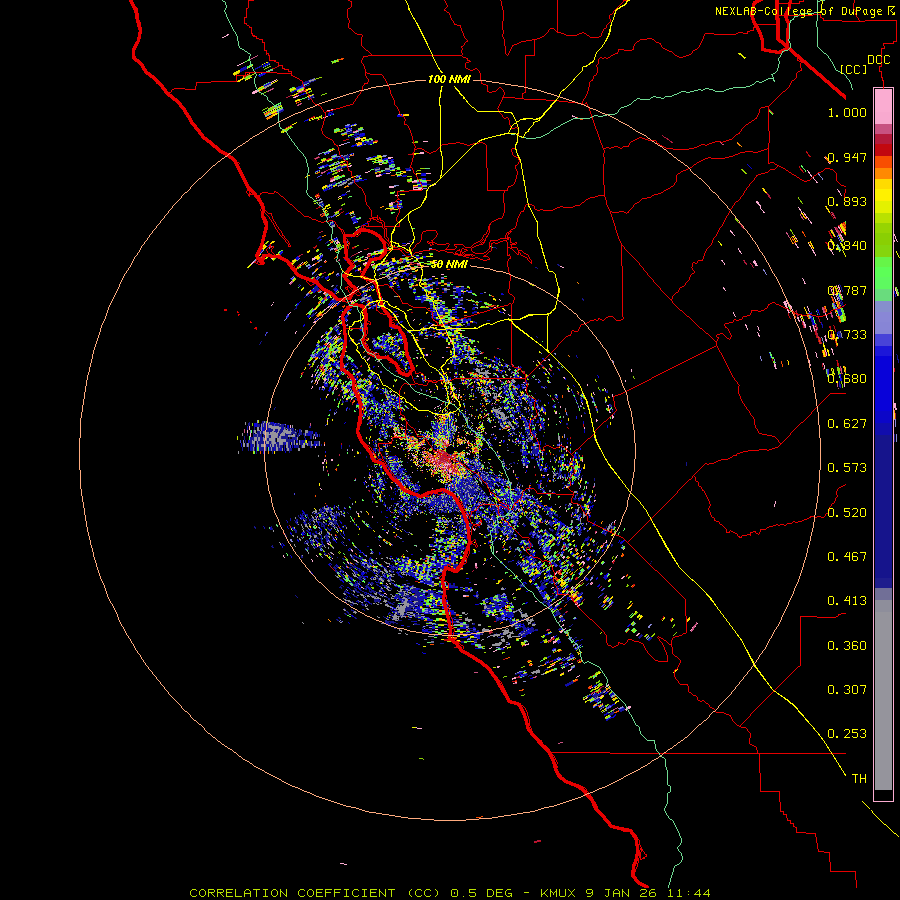Click the TH threshold label
900x900 pixels.
tap(859, 778)
